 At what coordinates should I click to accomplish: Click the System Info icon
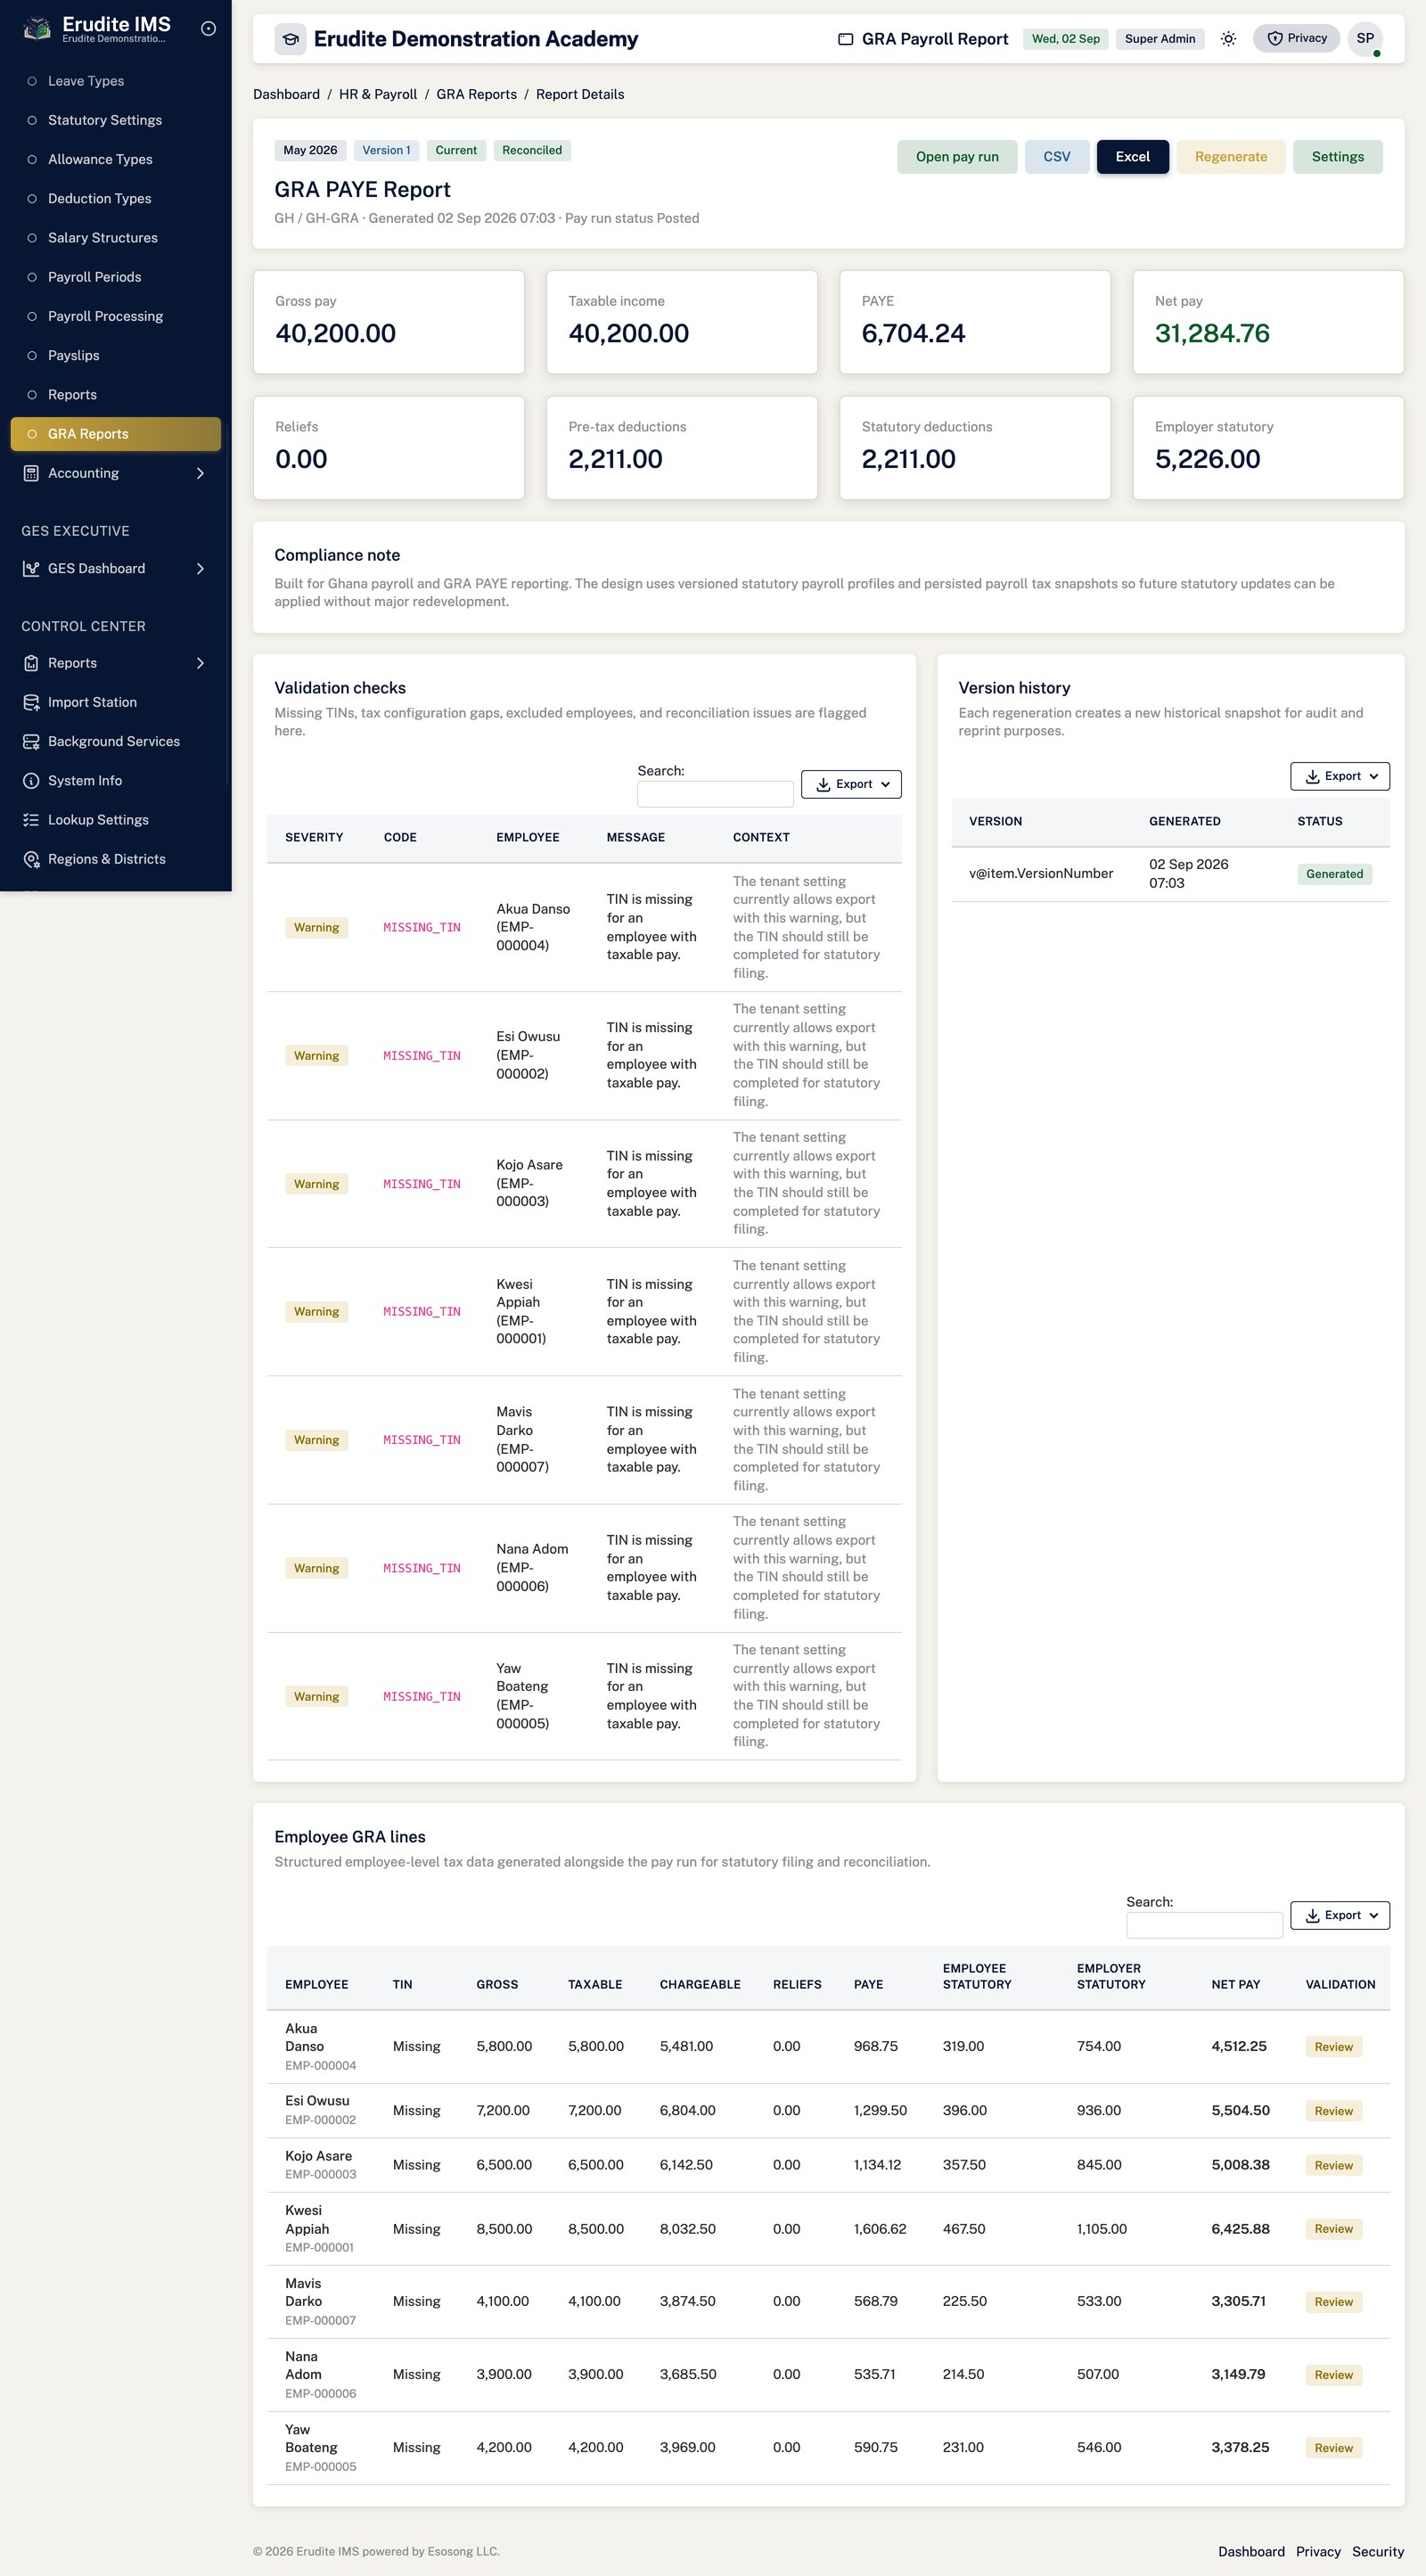tap(31, 780)
